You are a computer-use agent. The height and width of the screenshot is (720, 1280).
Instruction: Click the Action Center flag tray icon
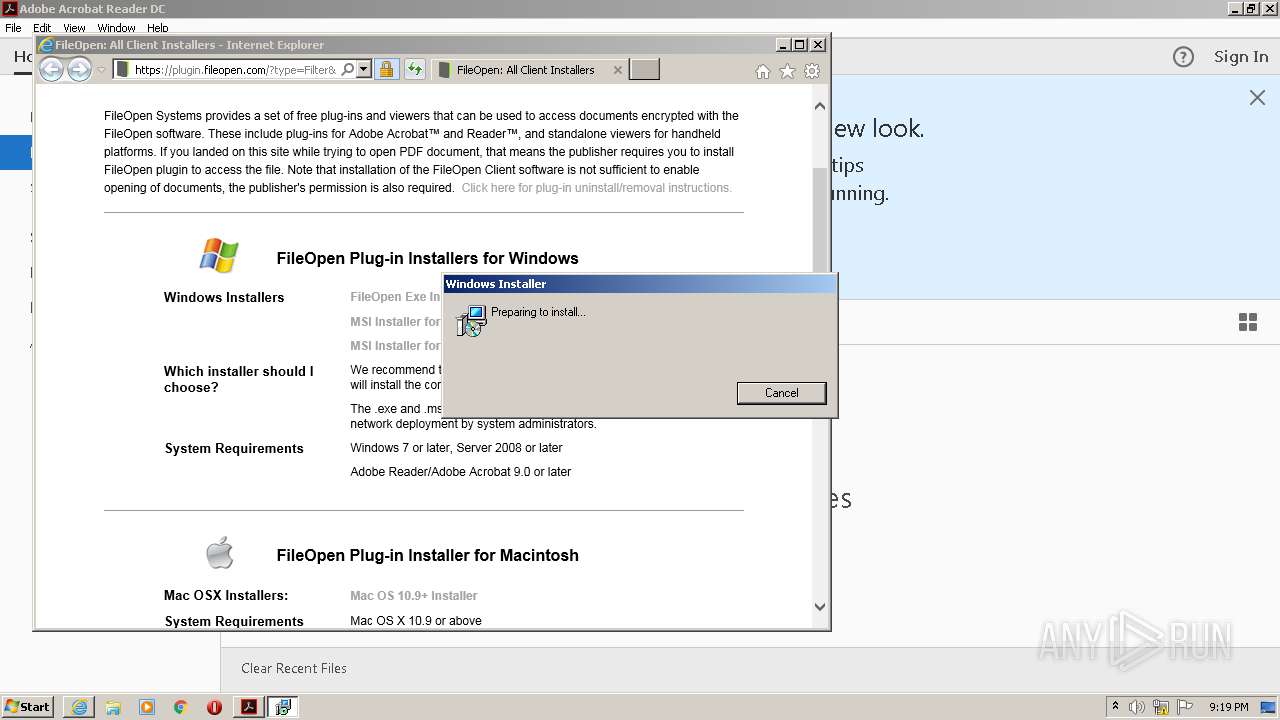click(x=1185, y=707)
